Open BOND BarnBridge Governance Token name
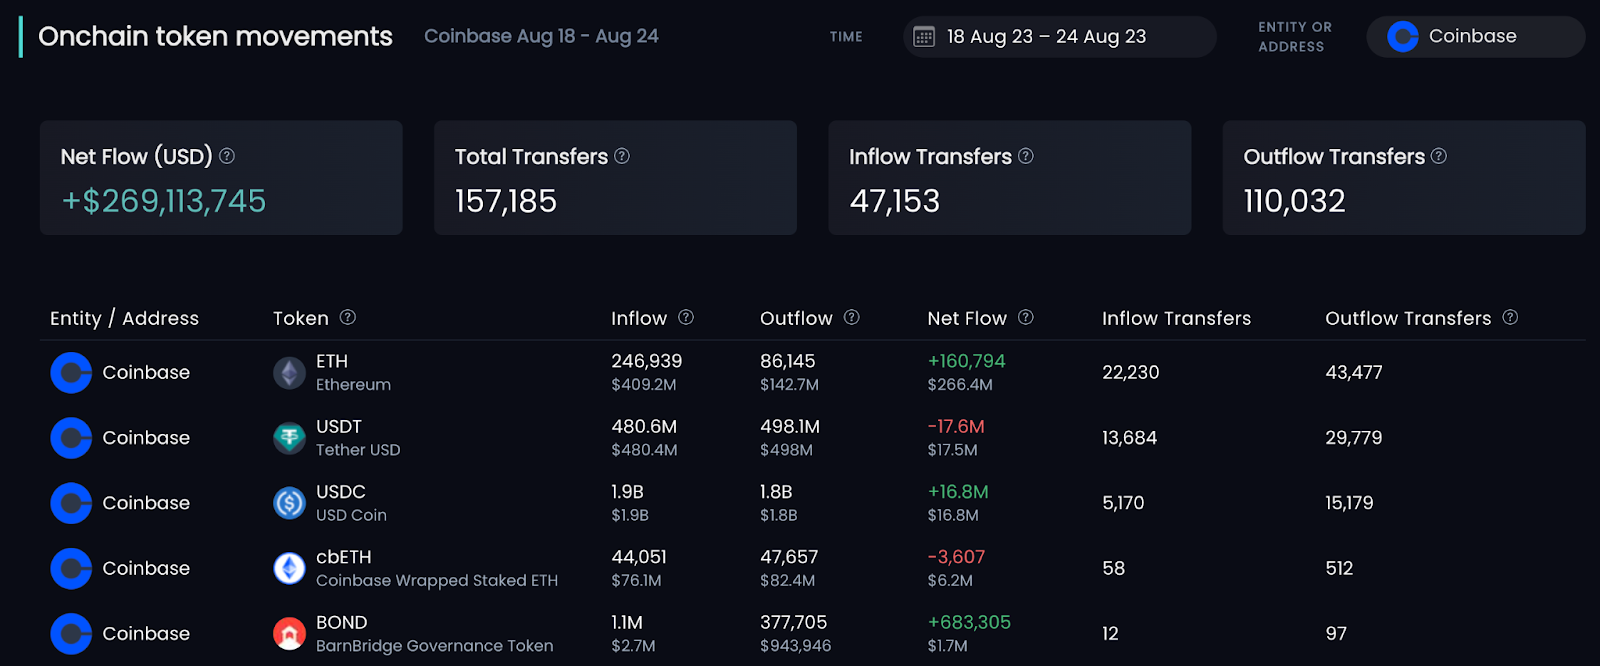Viewport: 1600px width, 666px height. tap(435, 633)
